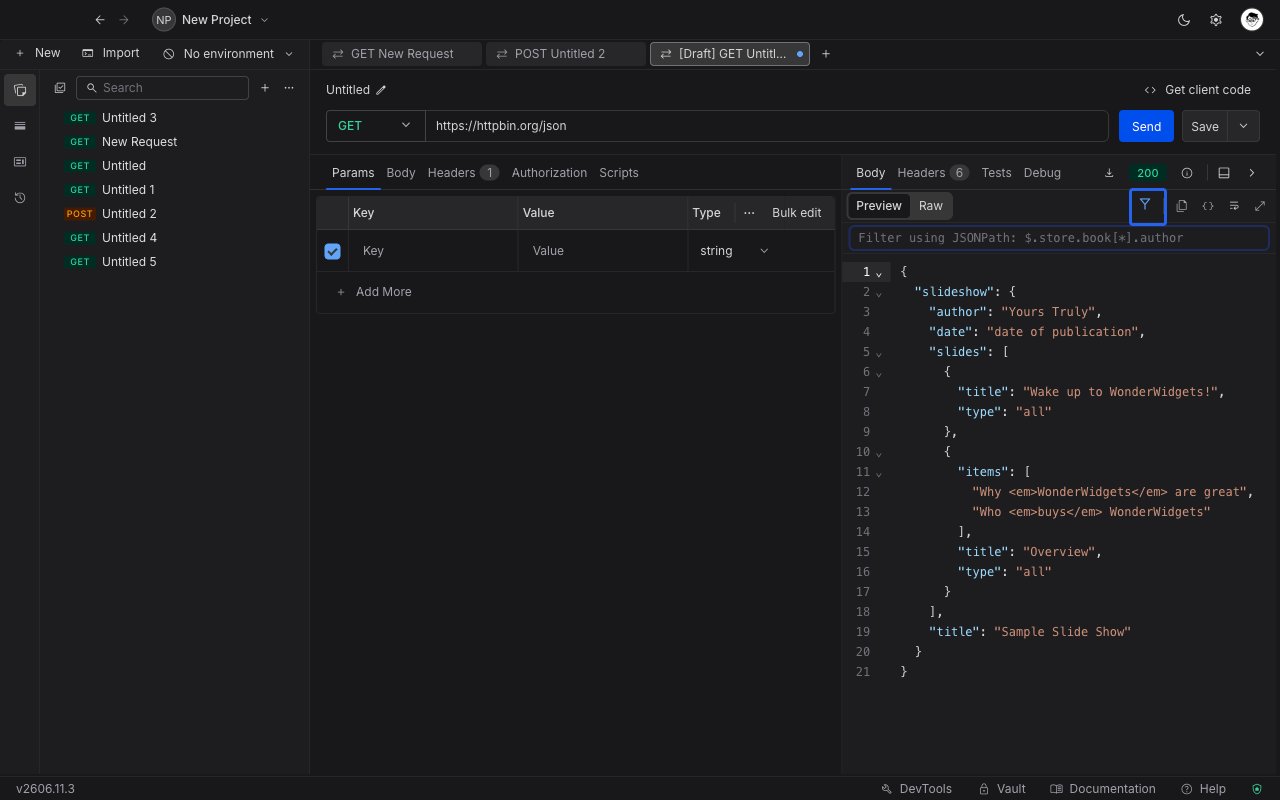Screen dimensions: 1280x800
Task: Open the string type dropdown
Action: pyautogui.click(x=735, y=251)
